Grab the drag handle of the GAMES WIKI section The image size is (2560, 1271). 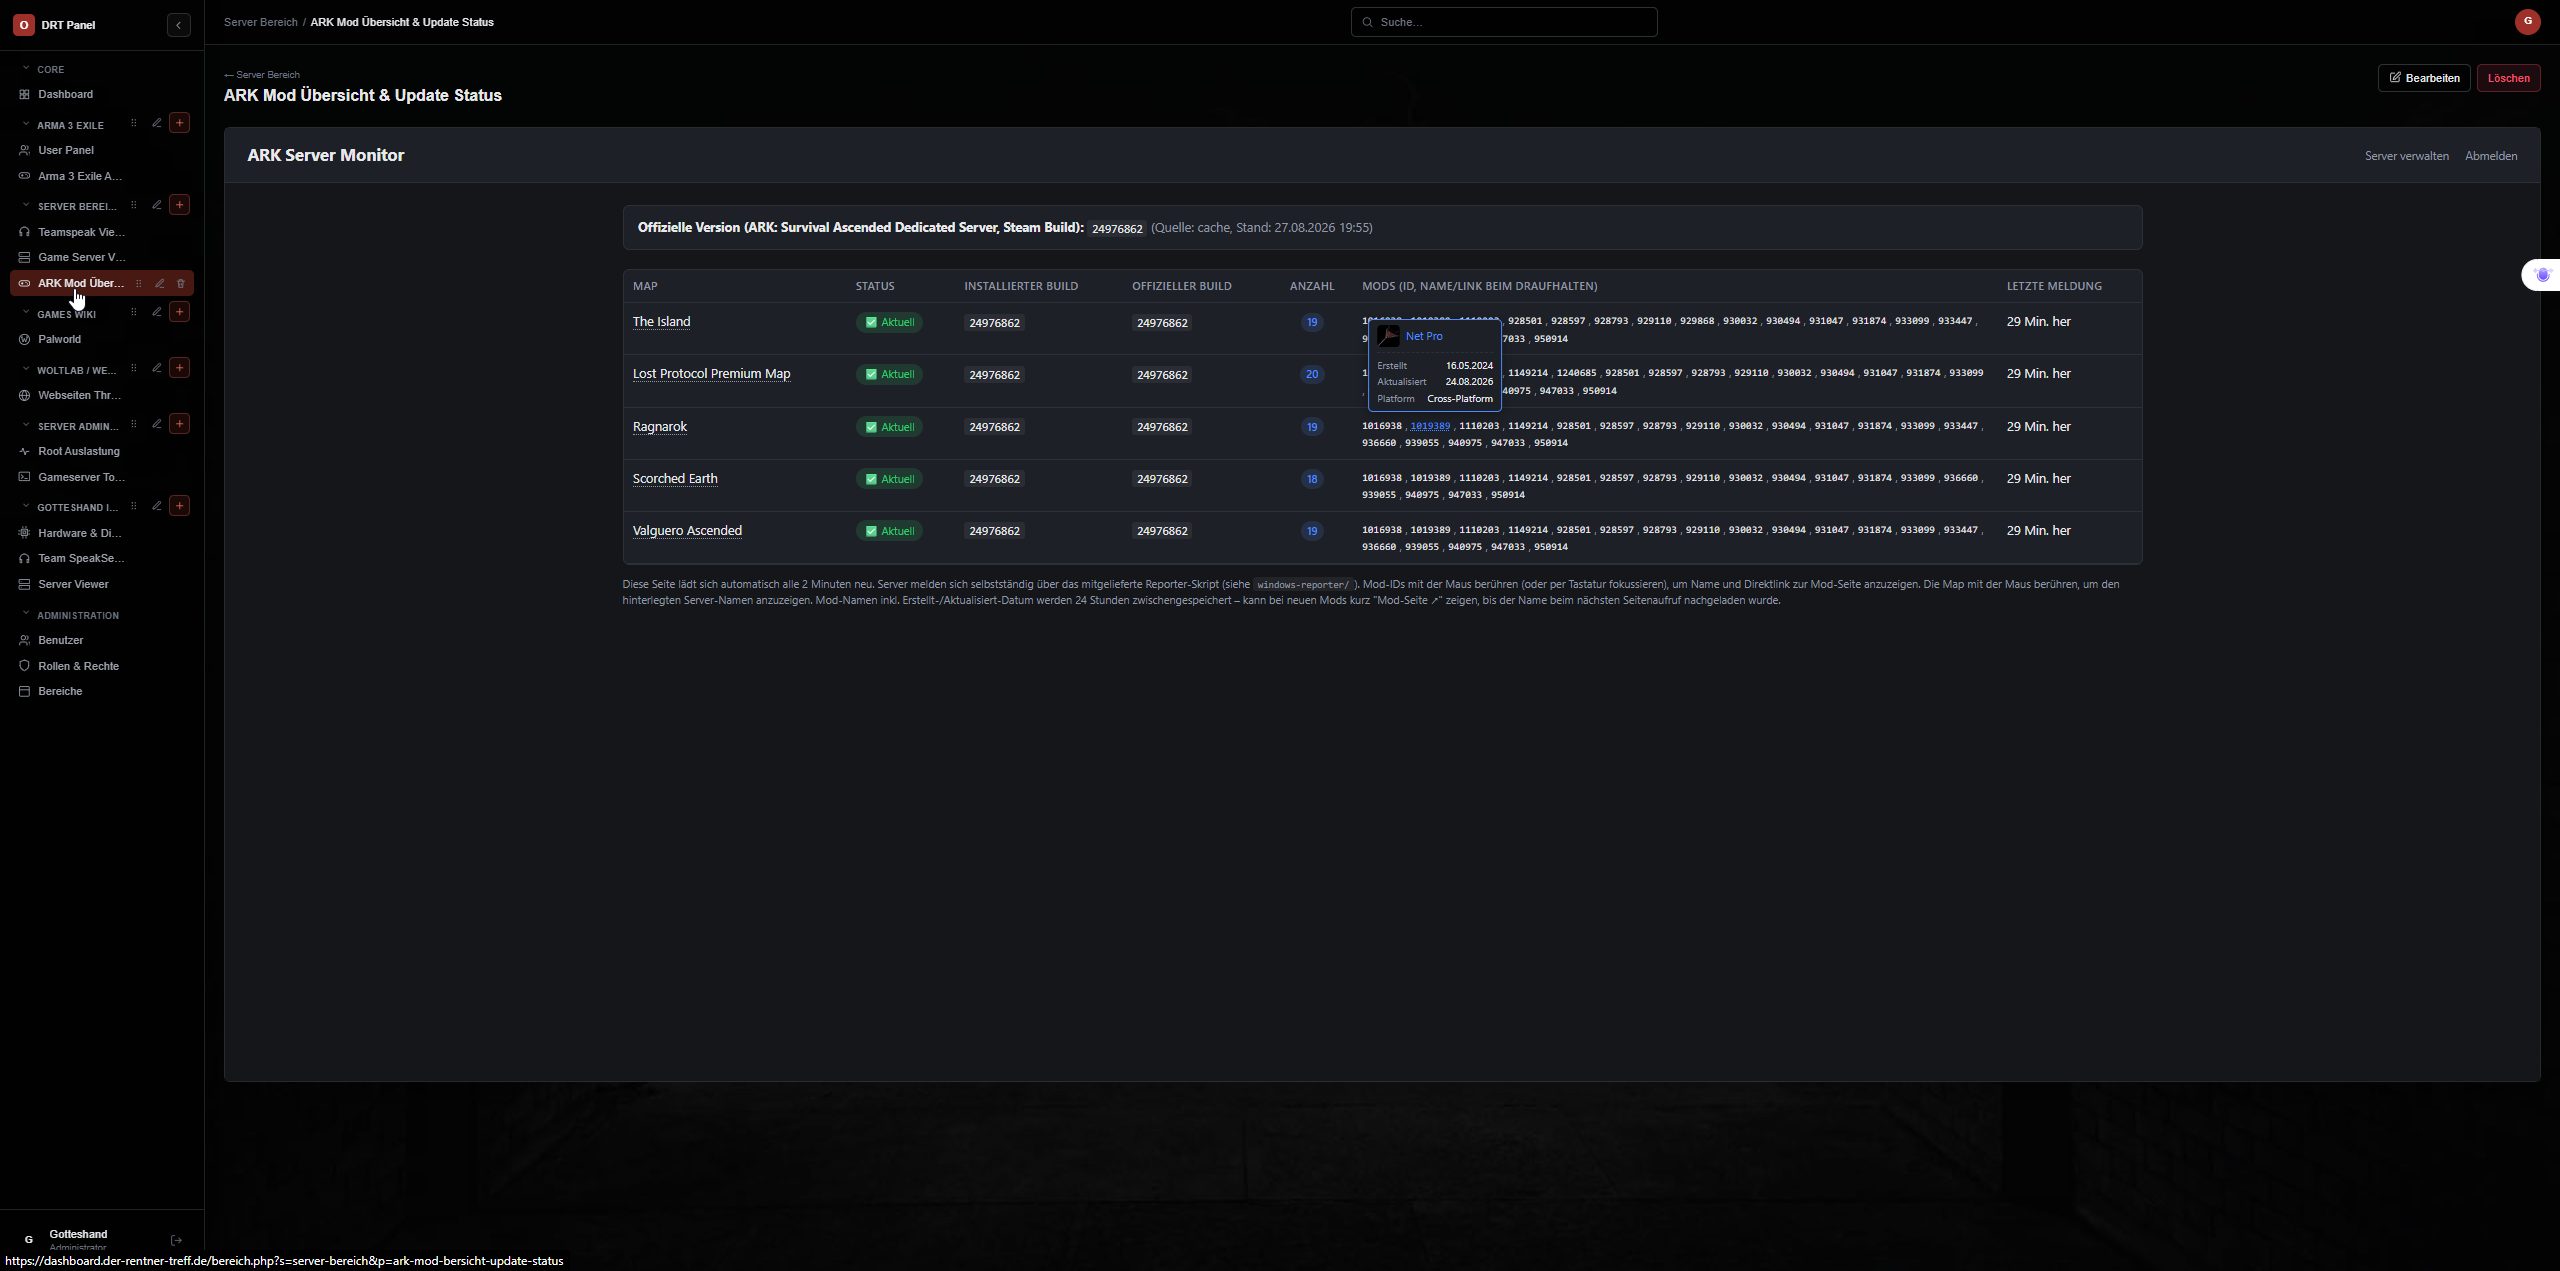pyautogui.click(x=133, y=313)
